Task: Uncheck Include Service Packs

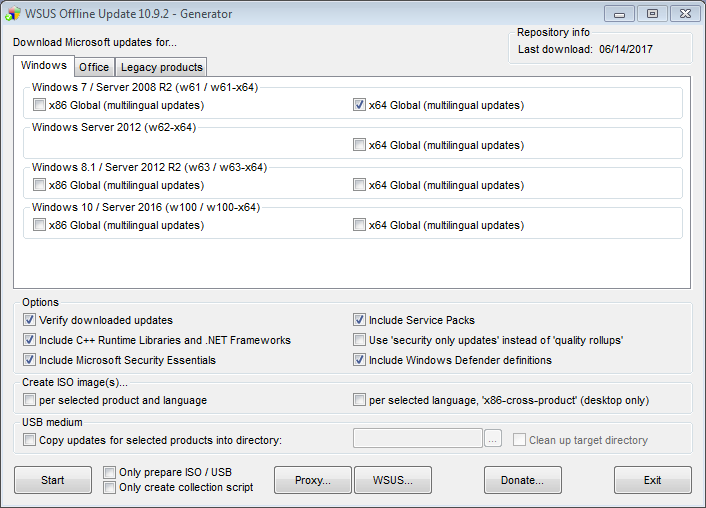Action: 359,320
